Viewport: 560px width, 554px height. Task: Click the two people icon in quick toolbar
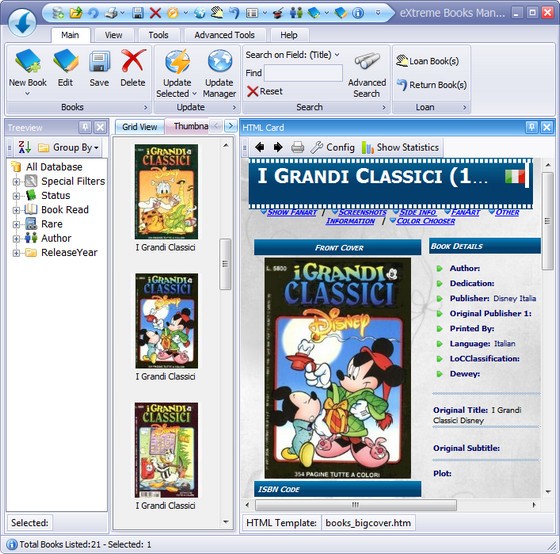point(296,13)
